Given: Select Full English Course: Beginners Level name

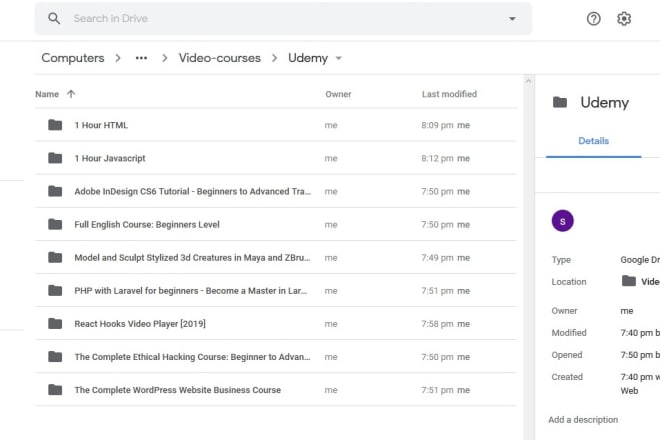Looking at the screenshot, I should pyautogui.click(x=147, y=224).
